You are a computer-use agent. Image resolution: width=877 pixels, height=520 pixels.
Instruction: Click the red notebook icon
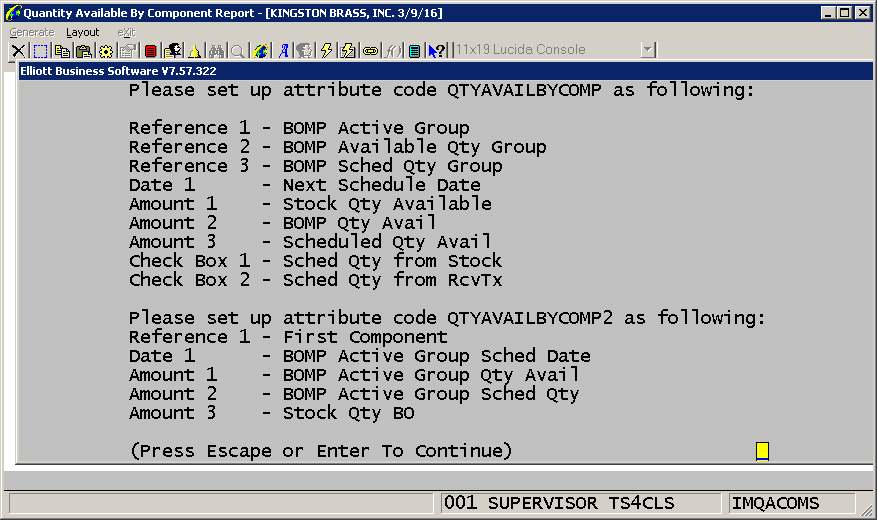point(151,50)
